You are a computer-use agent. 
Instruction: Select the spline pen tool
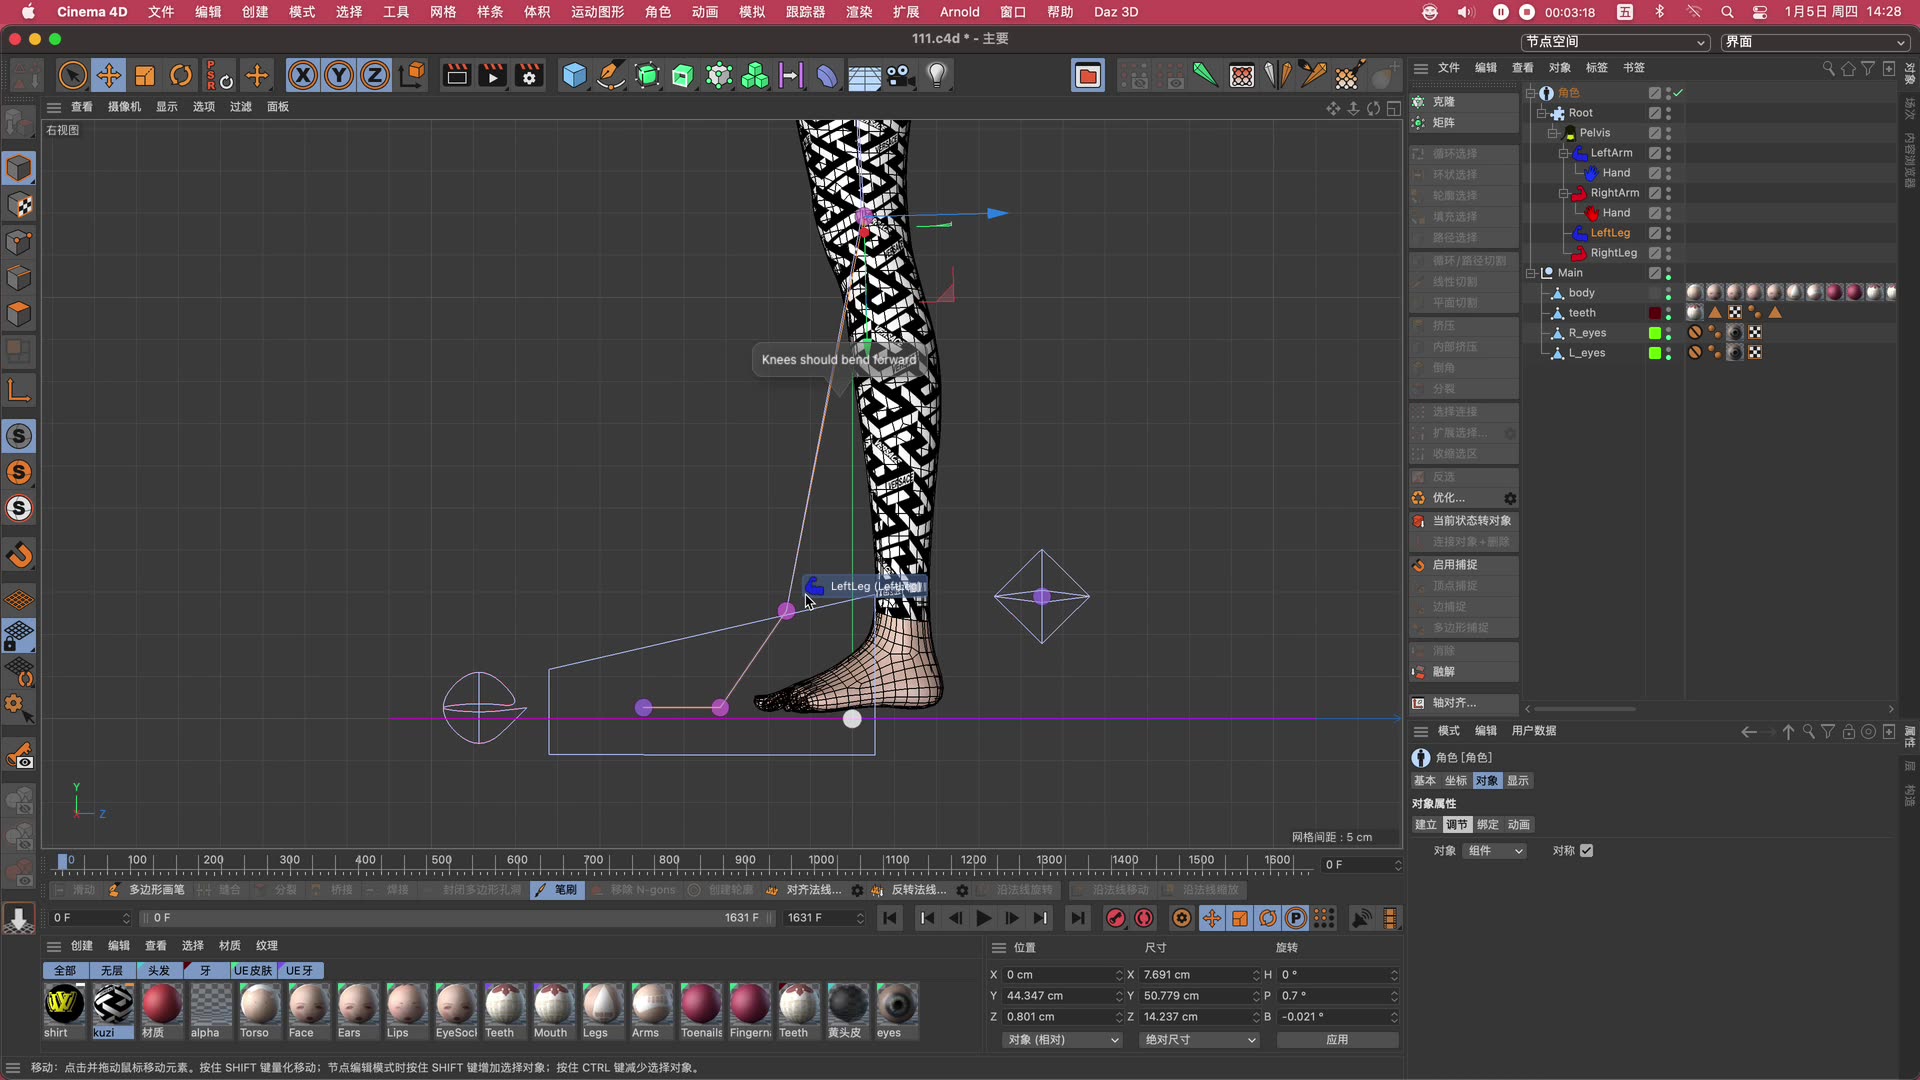click(x=611, y=75)
